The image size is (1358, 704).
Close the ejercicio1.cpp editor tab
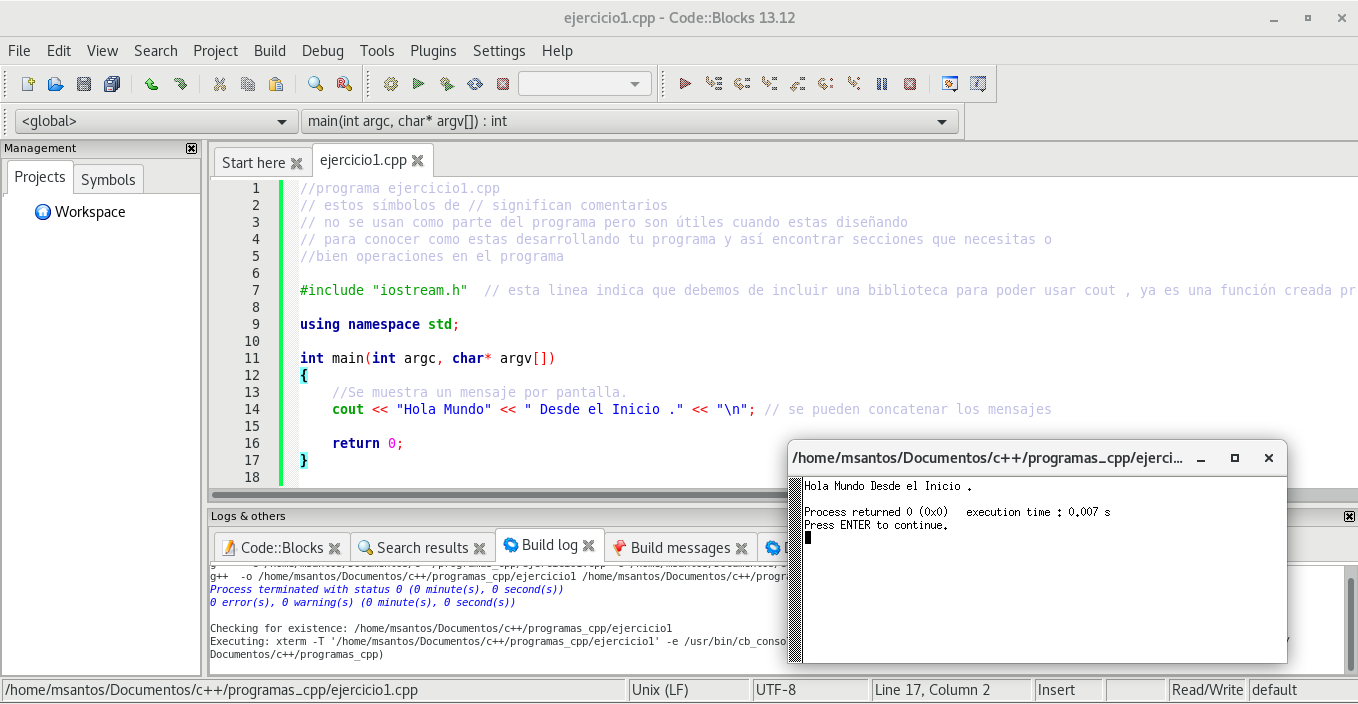point(417,161)
